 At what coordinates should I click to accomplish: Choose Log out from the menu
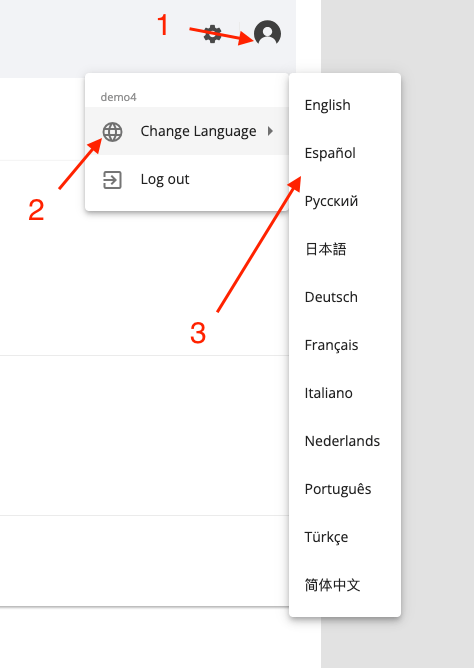point(187,179)
